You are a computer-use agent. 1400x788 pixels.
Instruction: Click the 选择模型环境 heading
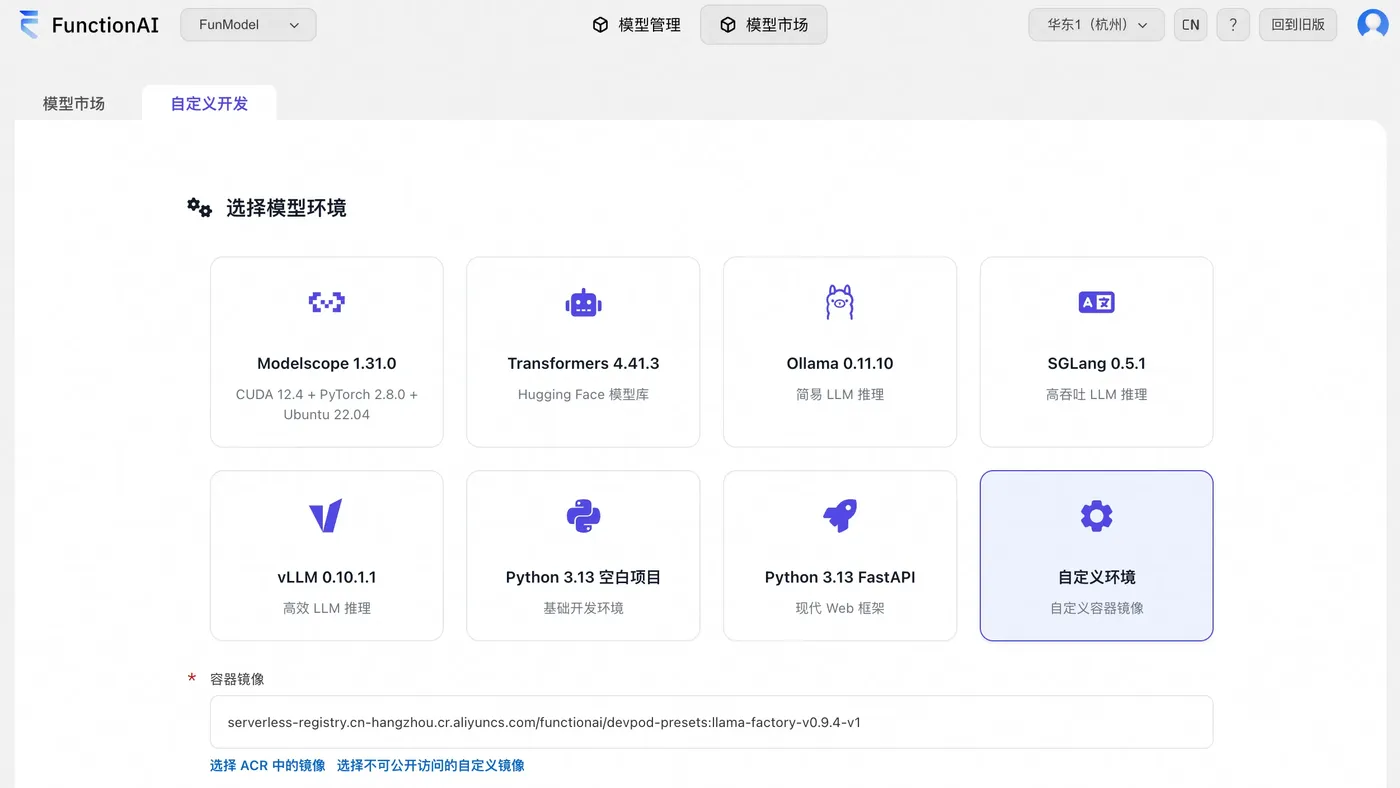coord(286,208)
